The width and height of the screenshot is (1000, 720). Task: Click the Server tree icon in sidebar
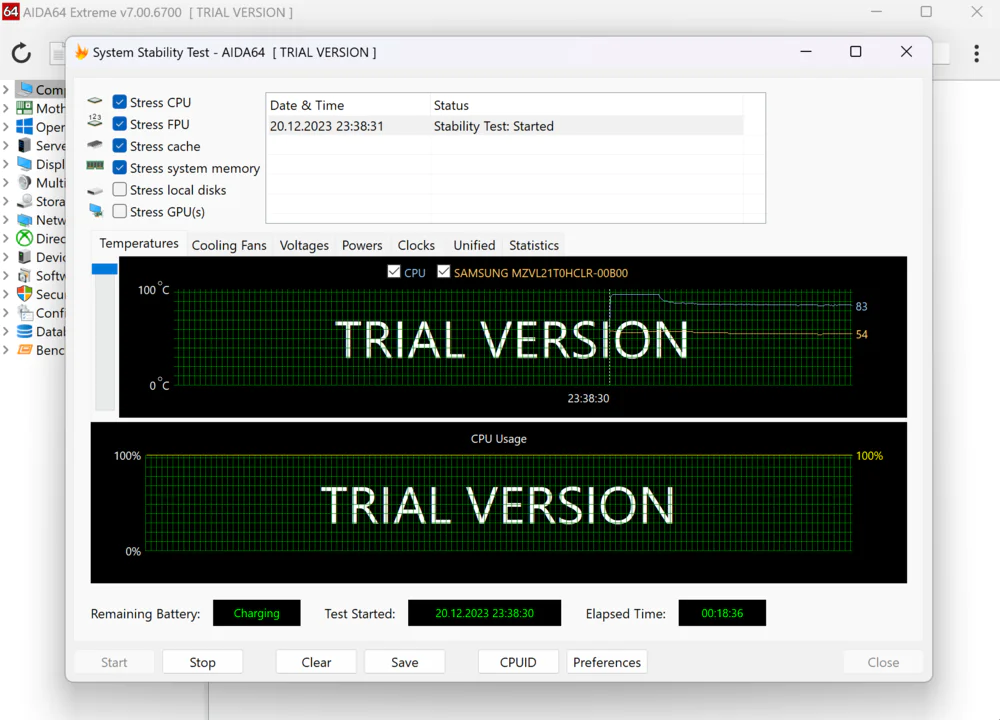(x=24, y=145)
